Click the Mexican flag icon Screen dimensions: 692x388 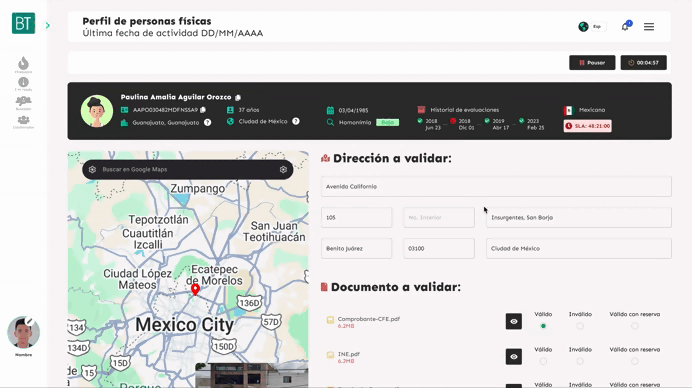click(x=568, y=110)
